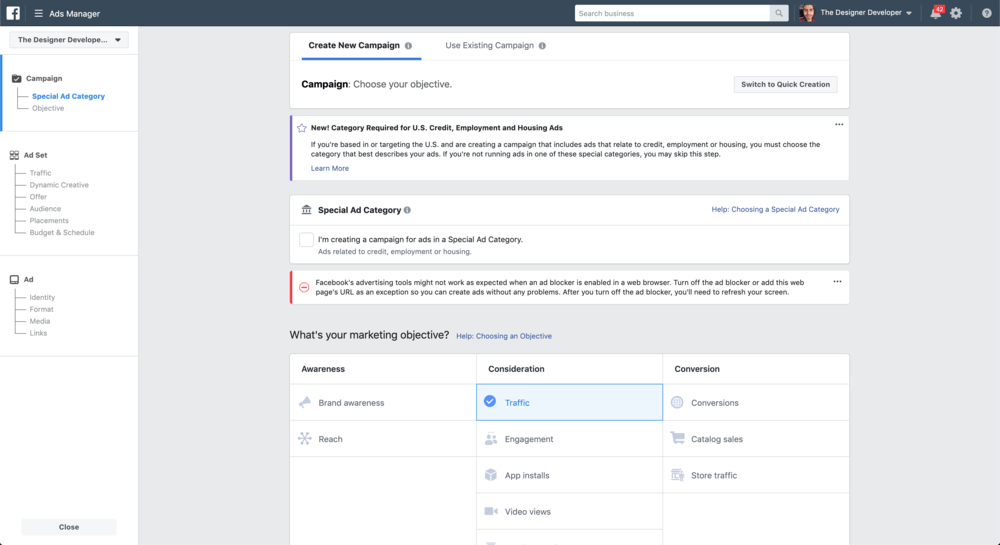Image resolution: width=1000 pixels, height=545 pixels.
Task: Select Placements in the Ad Set tree
Action: coord(48,221)
